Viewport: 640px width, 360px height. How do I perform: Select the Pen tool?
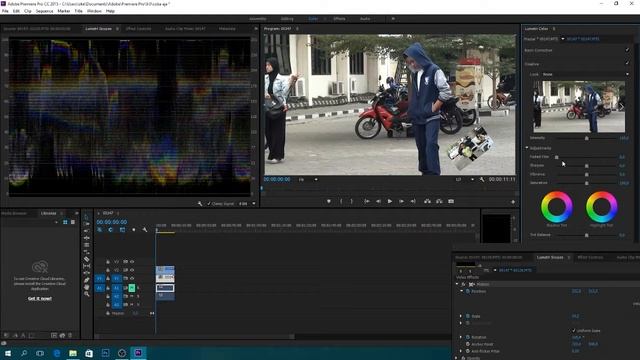(86, 280)
